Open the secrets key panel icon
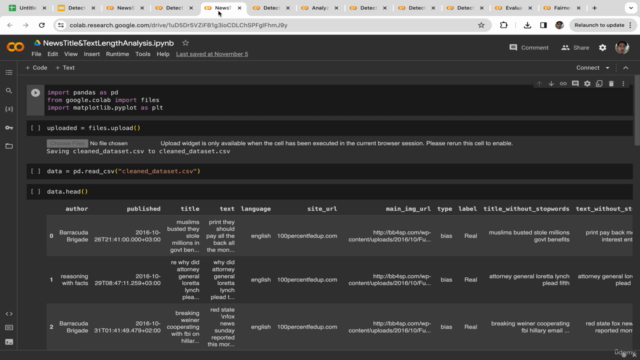640x360 pixels. click(9, 128)
